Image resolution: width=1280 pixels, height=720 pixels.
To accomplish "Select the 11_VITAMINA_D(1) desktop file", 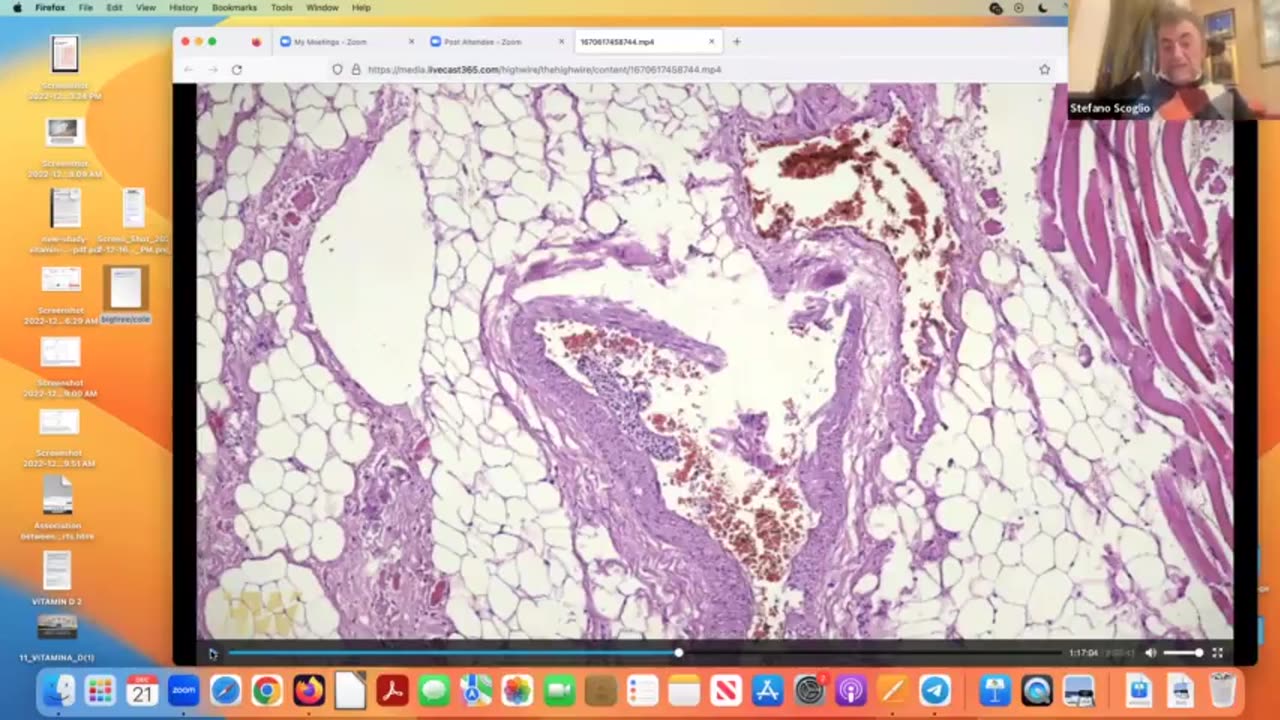I will (x=57, y=638).
